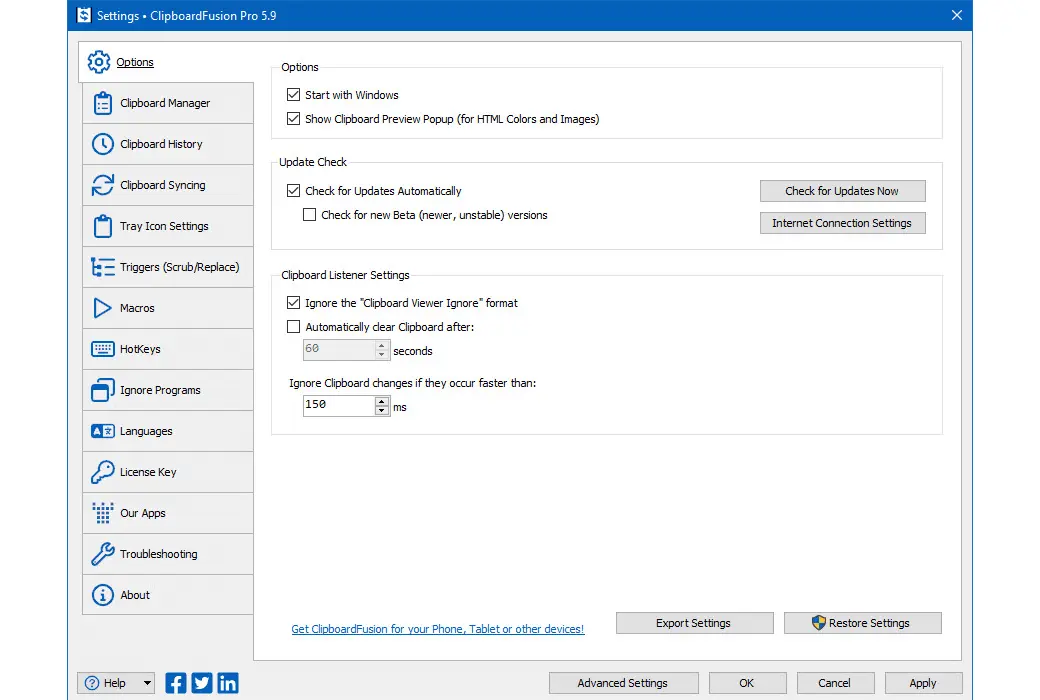Click the HotKeys keyboard icon
Screen dimensions: 1040x700
pos(103,349)
